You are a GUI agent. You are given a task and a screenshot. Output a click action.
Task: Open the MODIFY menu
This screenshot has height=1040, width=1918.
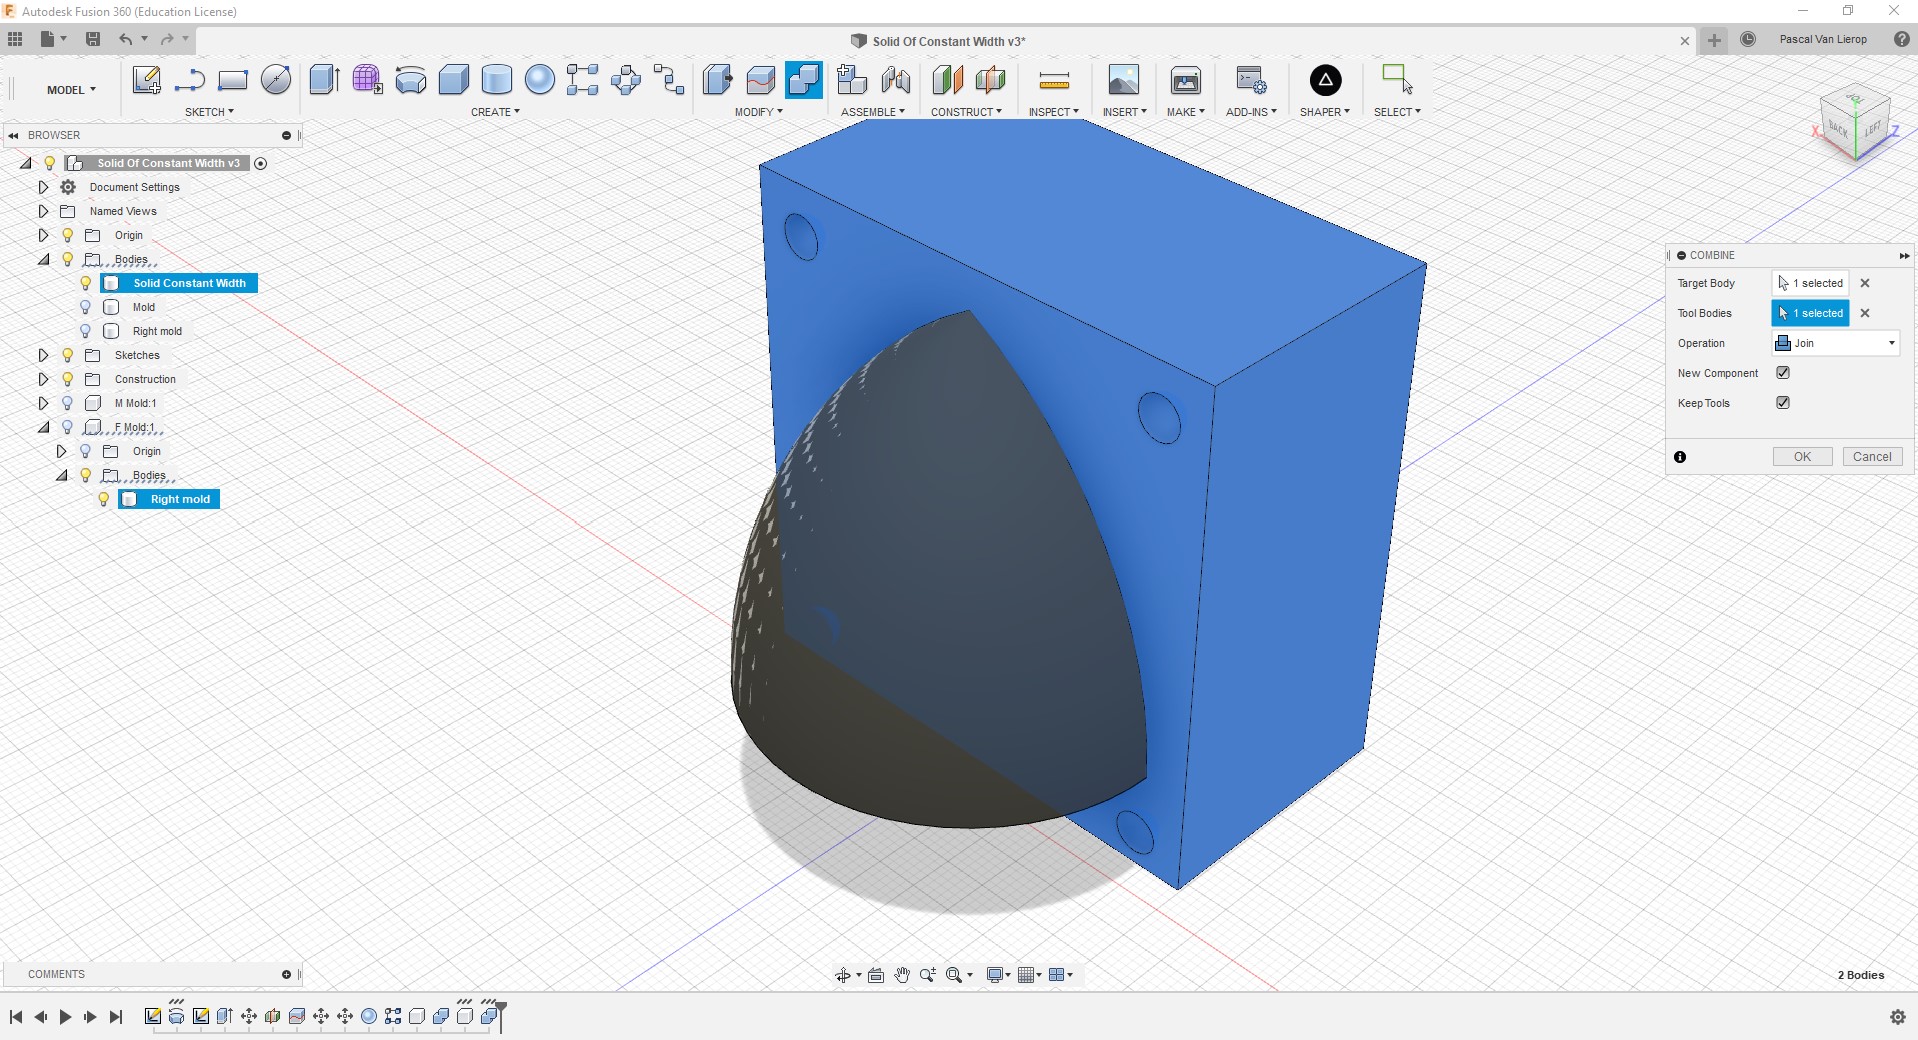coord(758,112)
